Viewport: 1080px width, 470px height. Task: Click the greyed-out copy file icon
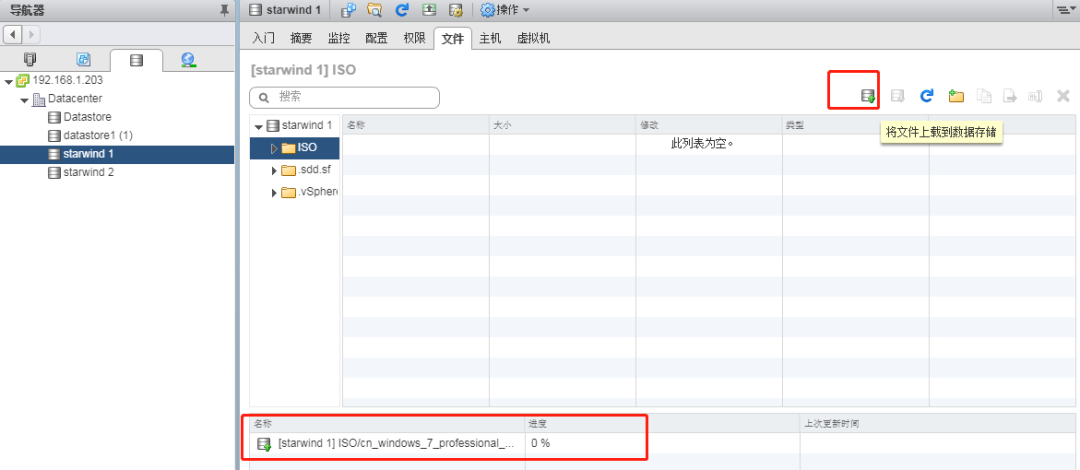coord(986,96)
